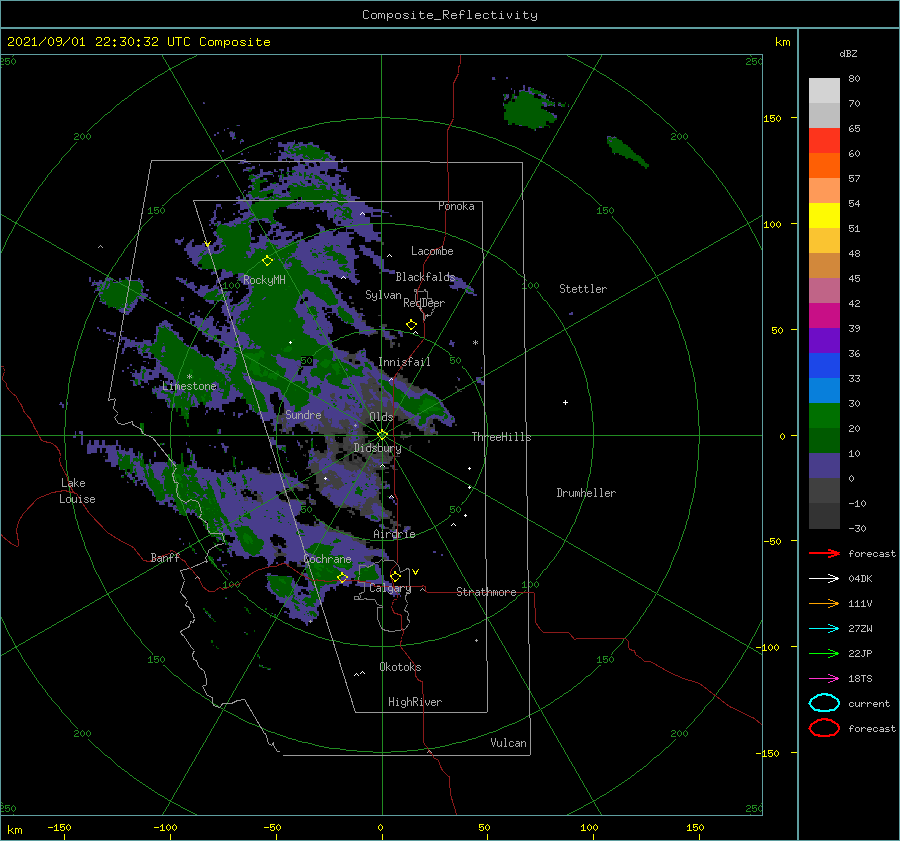The width and height of the screenshot is (900, 841).
Task: Click the red forecast arrow icon
Action: 824,553
